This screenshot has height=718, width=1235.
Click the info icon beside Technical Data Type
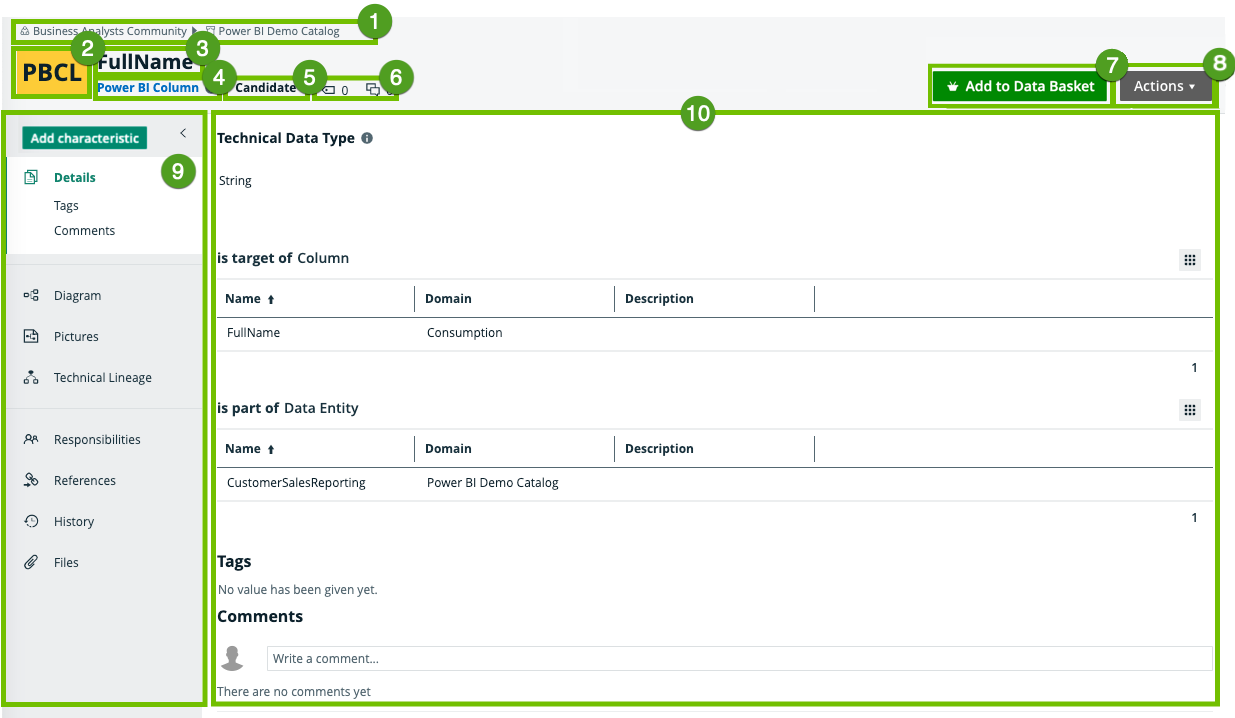point(367,138)
